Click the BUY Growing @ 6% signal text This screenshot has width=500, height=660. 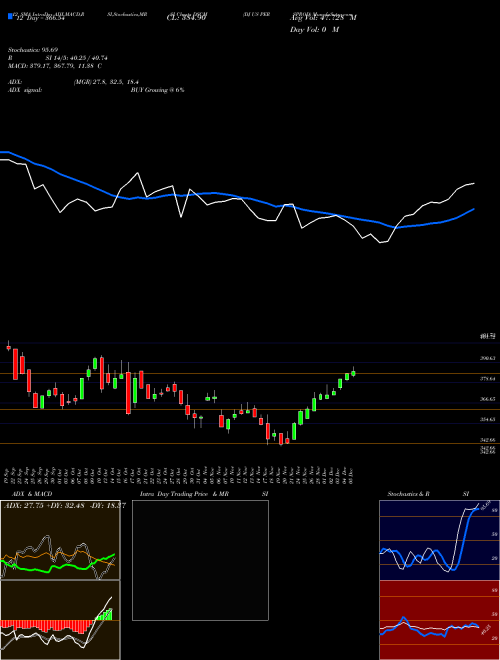click(x=157, y=90)
